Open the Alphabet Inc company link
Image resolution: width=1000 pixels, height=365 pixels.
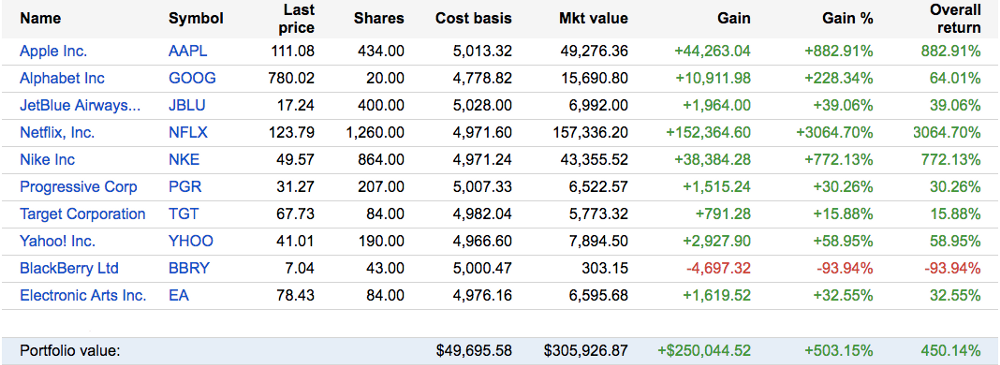click(62, 78)
